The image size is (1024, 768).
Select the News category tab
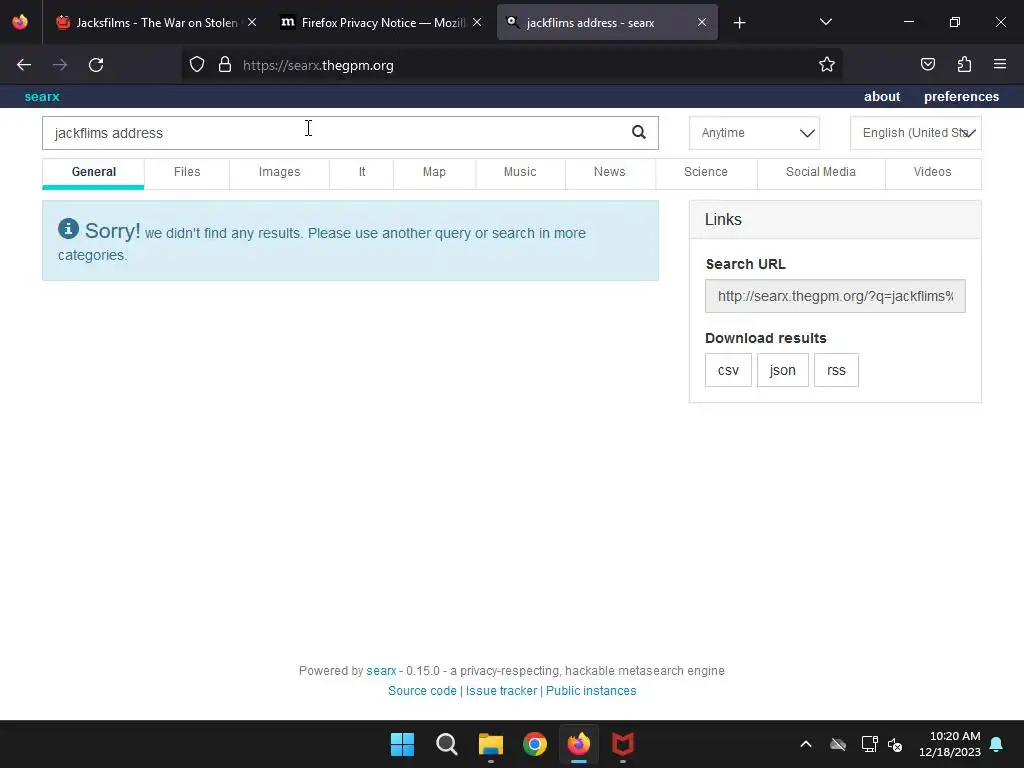click(x=609, y=172)
